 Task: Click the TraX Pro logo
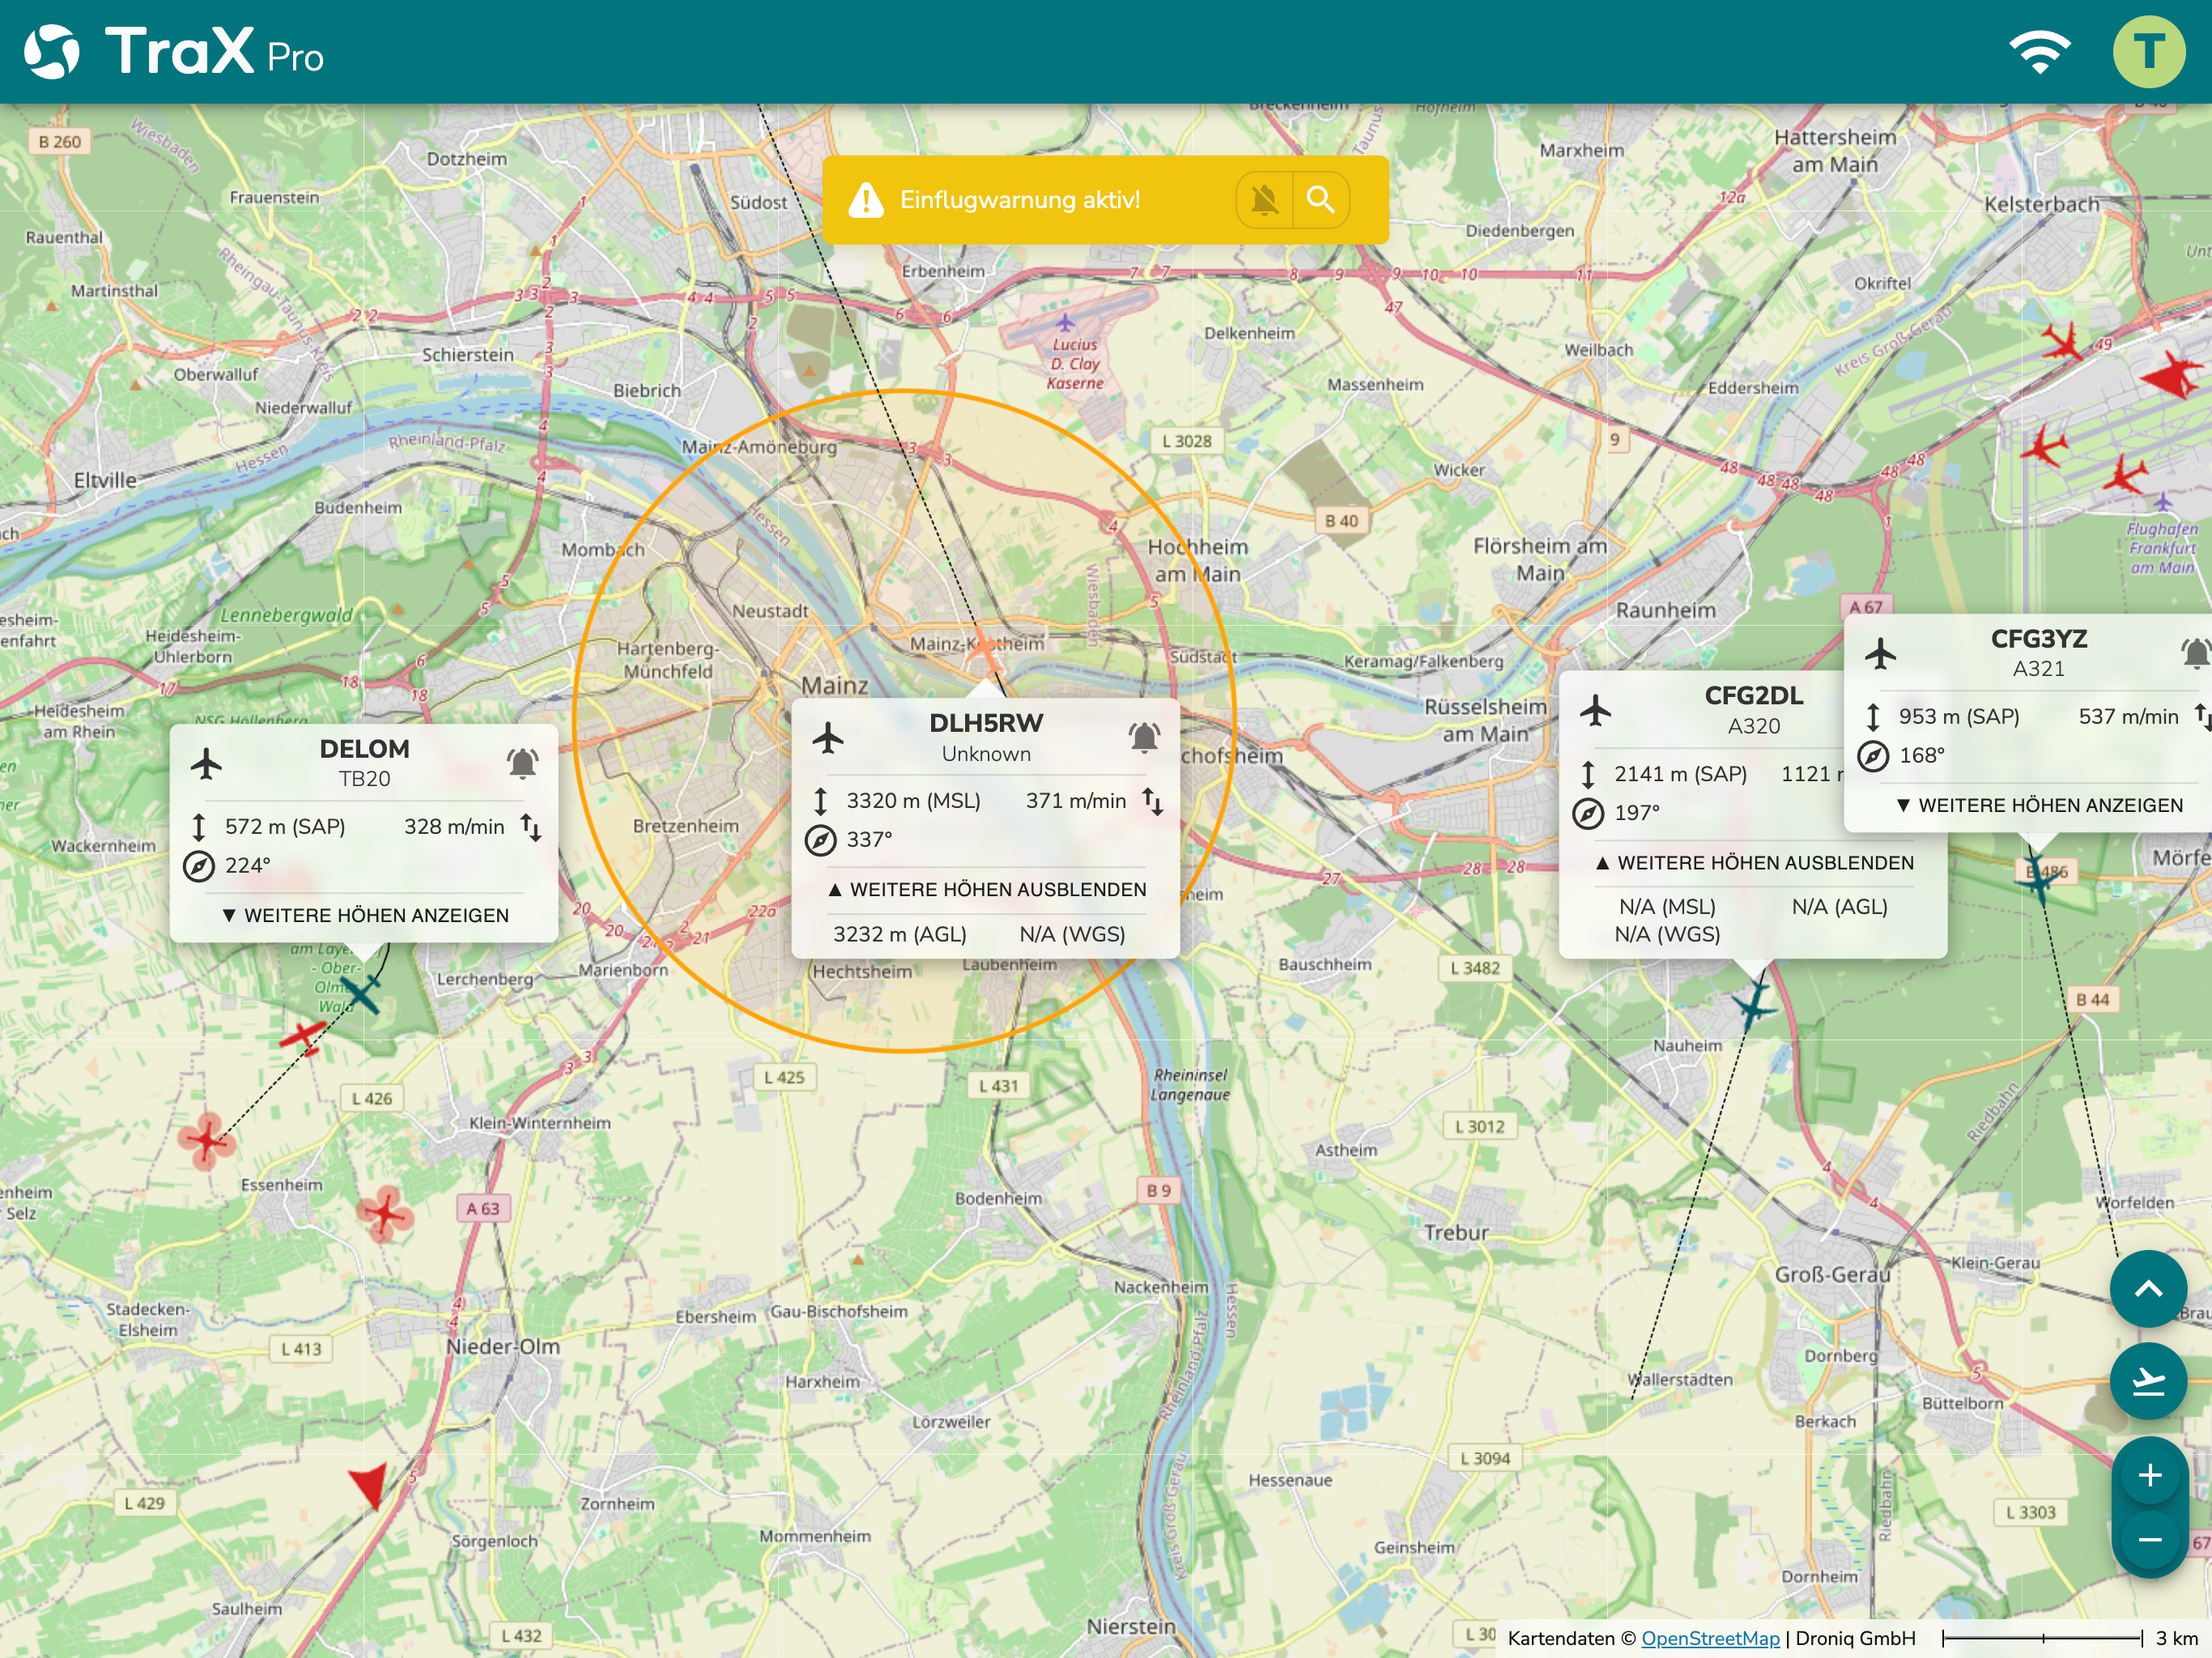pos(174,52)
